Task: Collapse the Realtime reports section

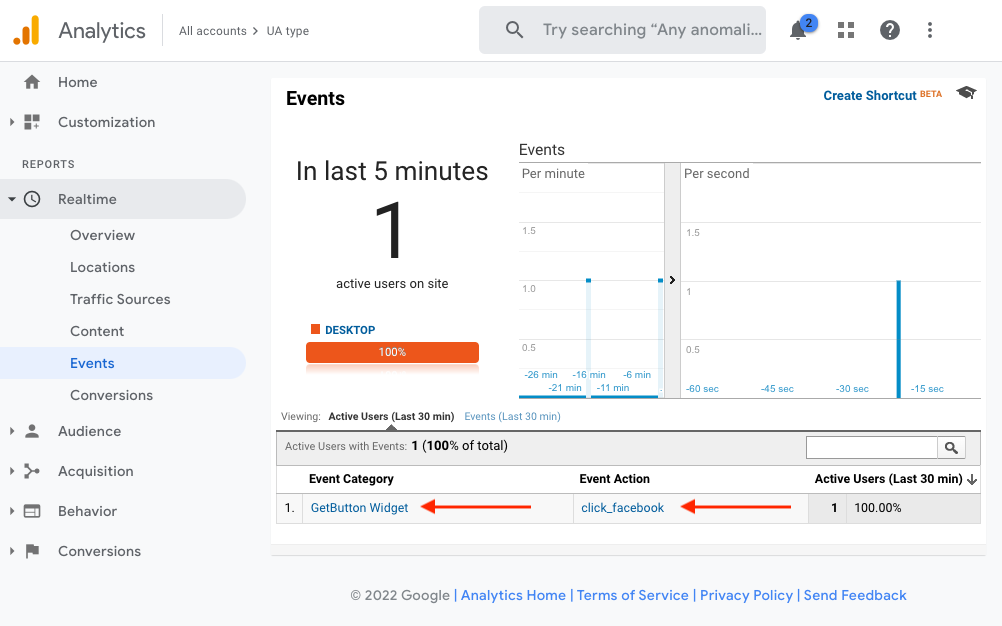Action: [x=13, y=199]
